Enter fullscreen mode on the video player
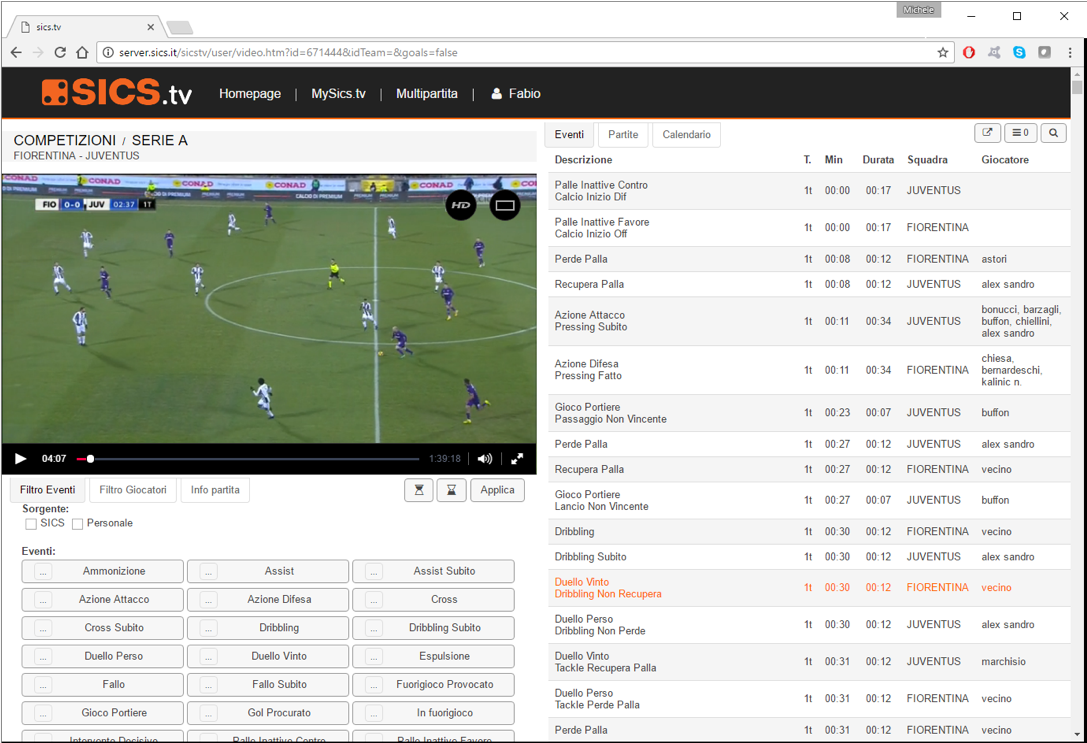 click(517, 458)
